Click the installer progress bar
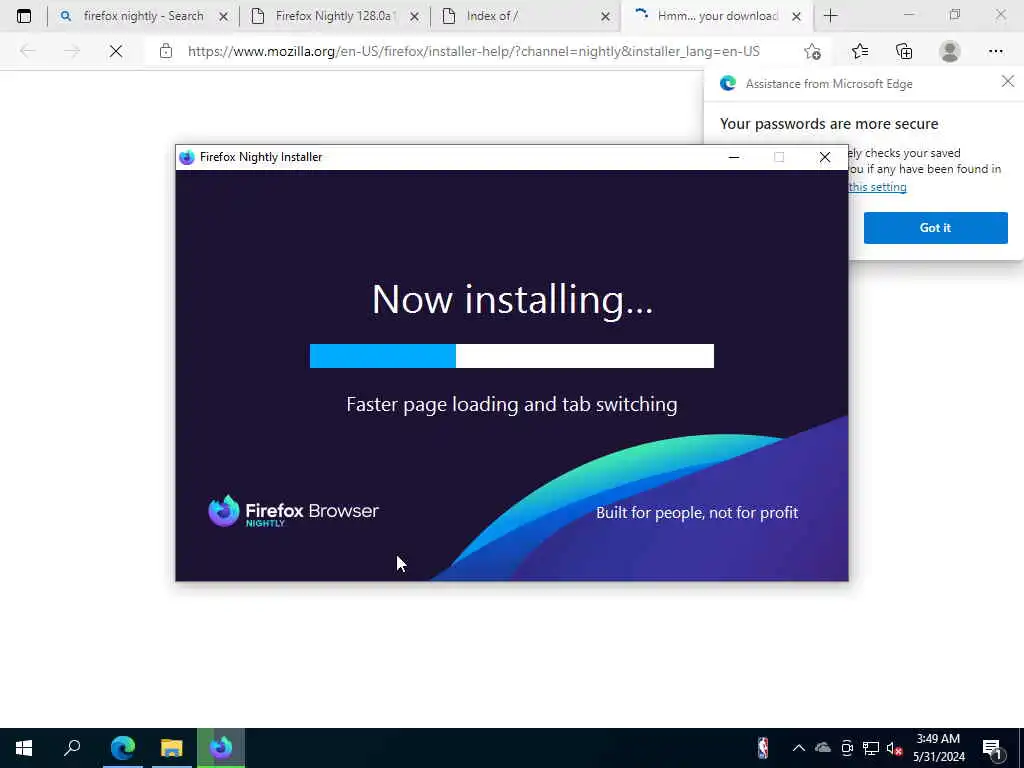This screenshot has width=1024, height=768. point(511,356)
